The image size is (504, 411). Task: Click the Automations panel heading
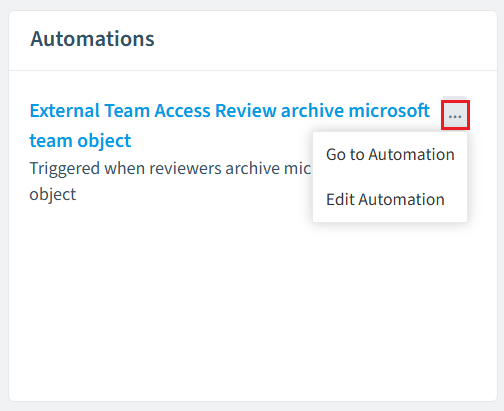[x=92, y=39]
